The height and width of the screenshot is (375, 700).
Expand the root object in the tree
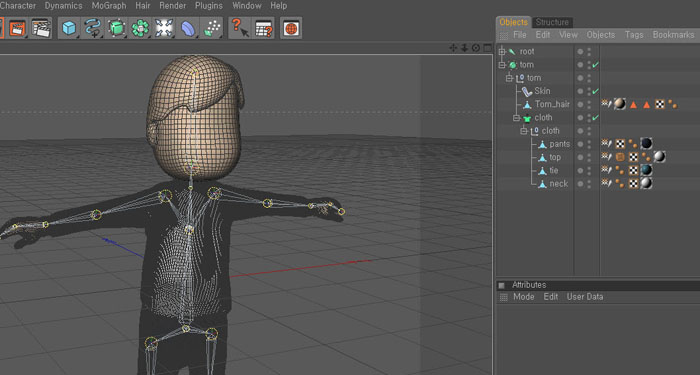(502, 52)
